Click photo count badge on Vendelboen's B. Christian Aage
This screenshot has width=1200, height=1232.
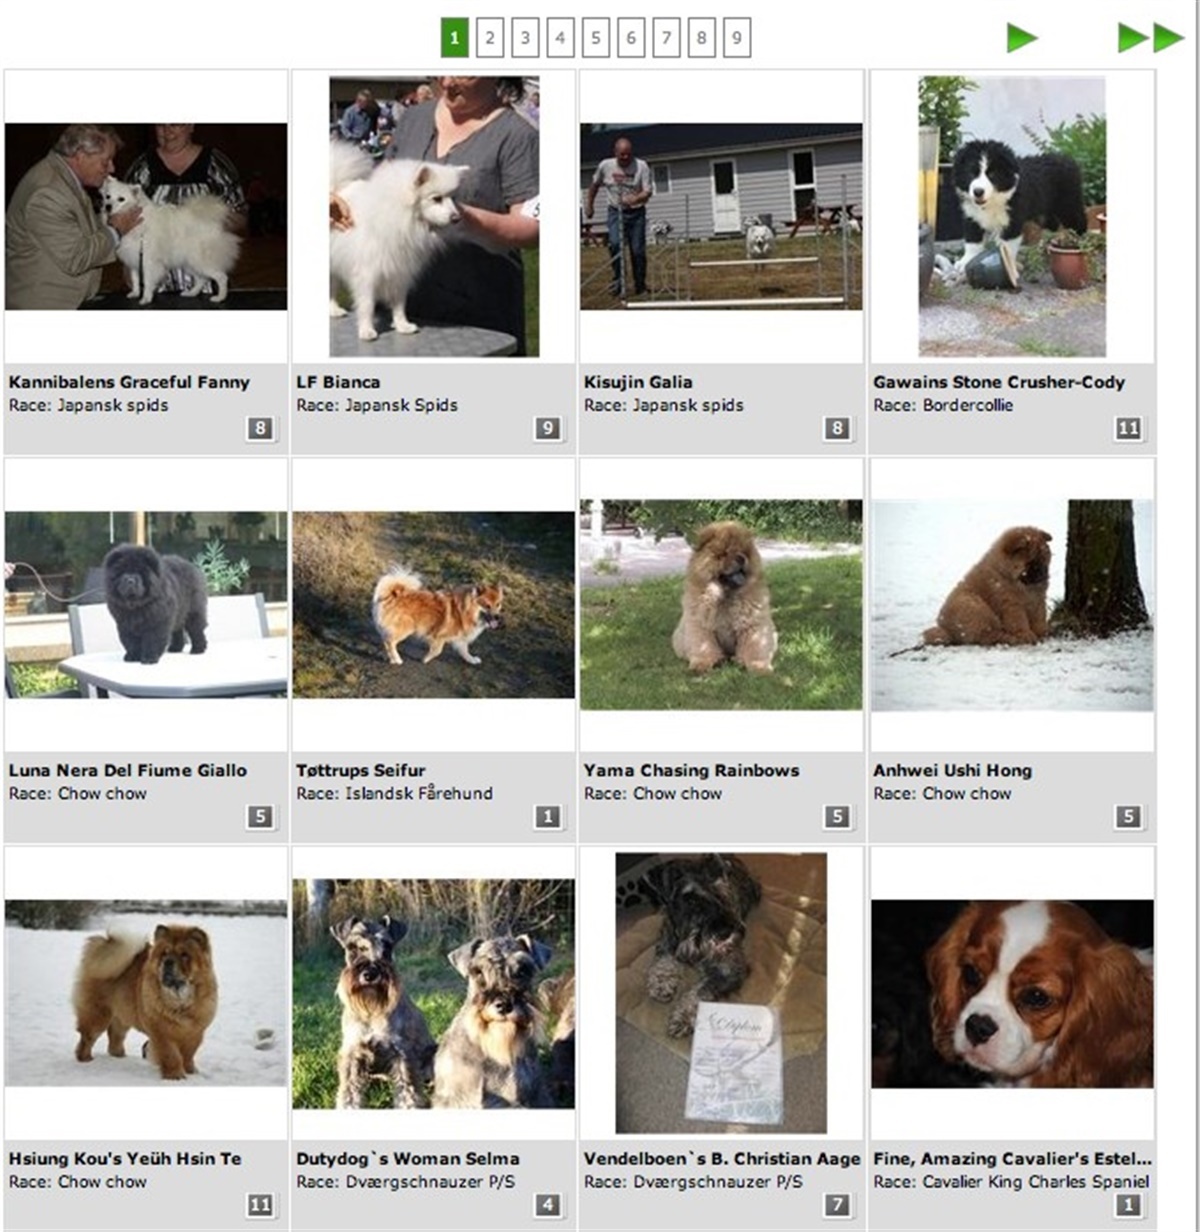pos(837,1204)
